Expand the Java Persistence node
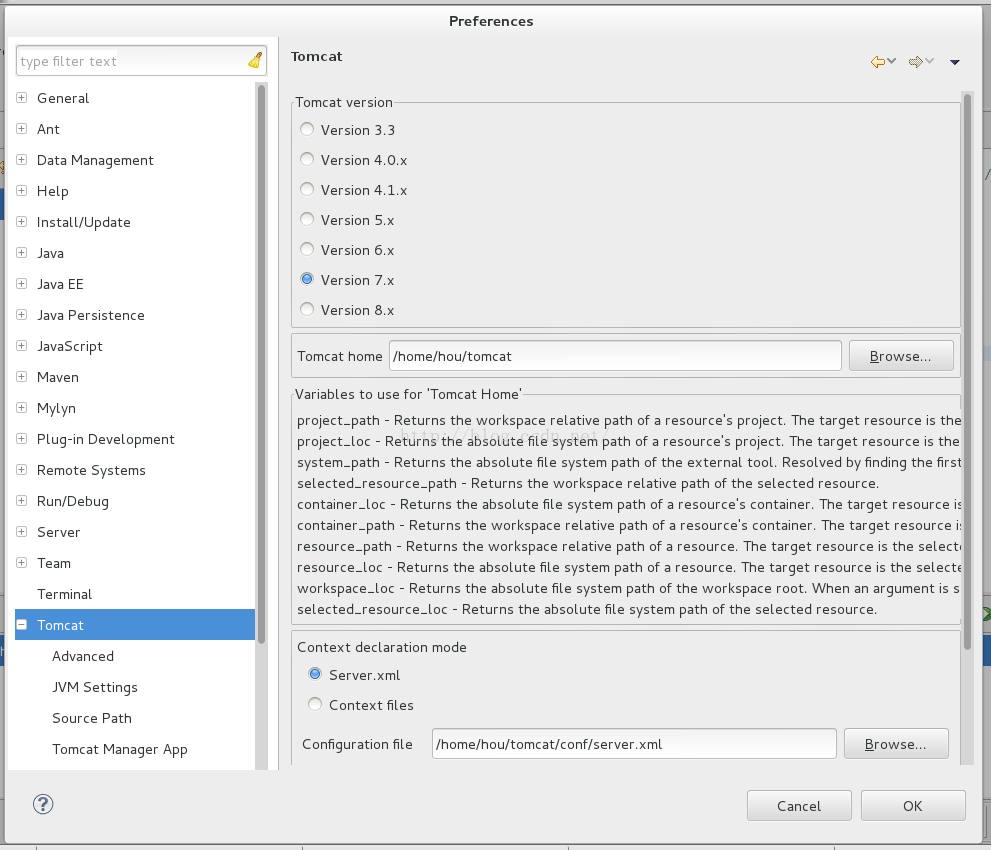This screenshot has height=850, width=991. [x=21, y=314]
